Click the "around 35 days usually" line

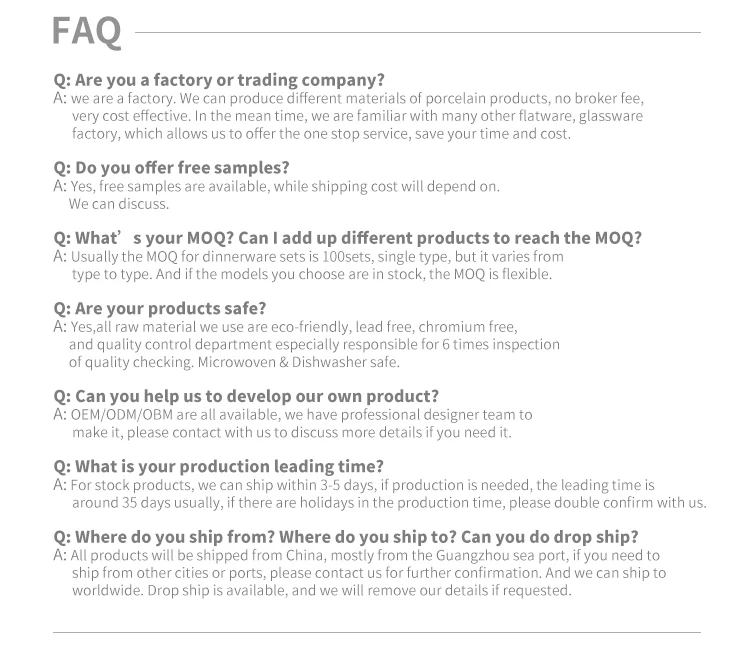[390, 502]
